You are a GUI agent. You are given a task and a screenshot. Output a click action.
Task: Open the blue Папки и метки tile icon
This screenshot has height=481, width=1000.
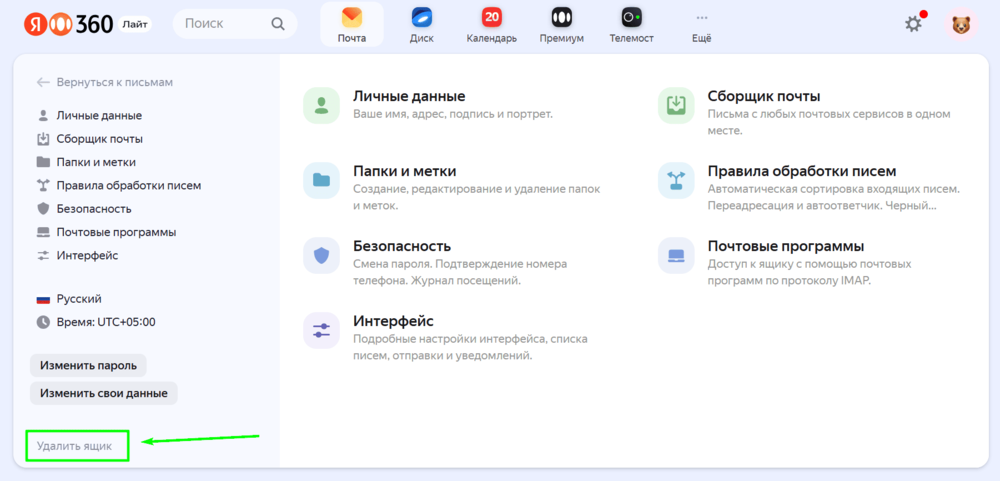(x=321, y=181)
